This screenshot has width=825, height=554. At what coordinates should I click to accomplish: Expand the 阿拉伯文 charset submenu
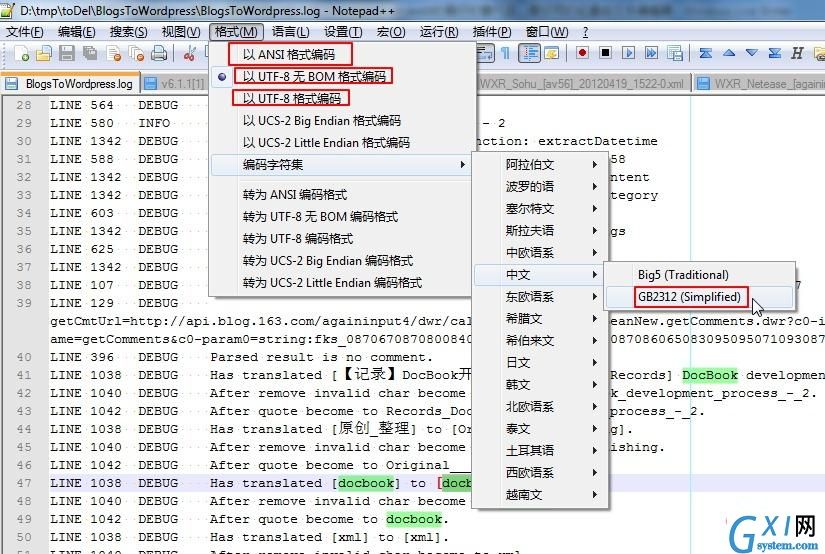[540, 165]
